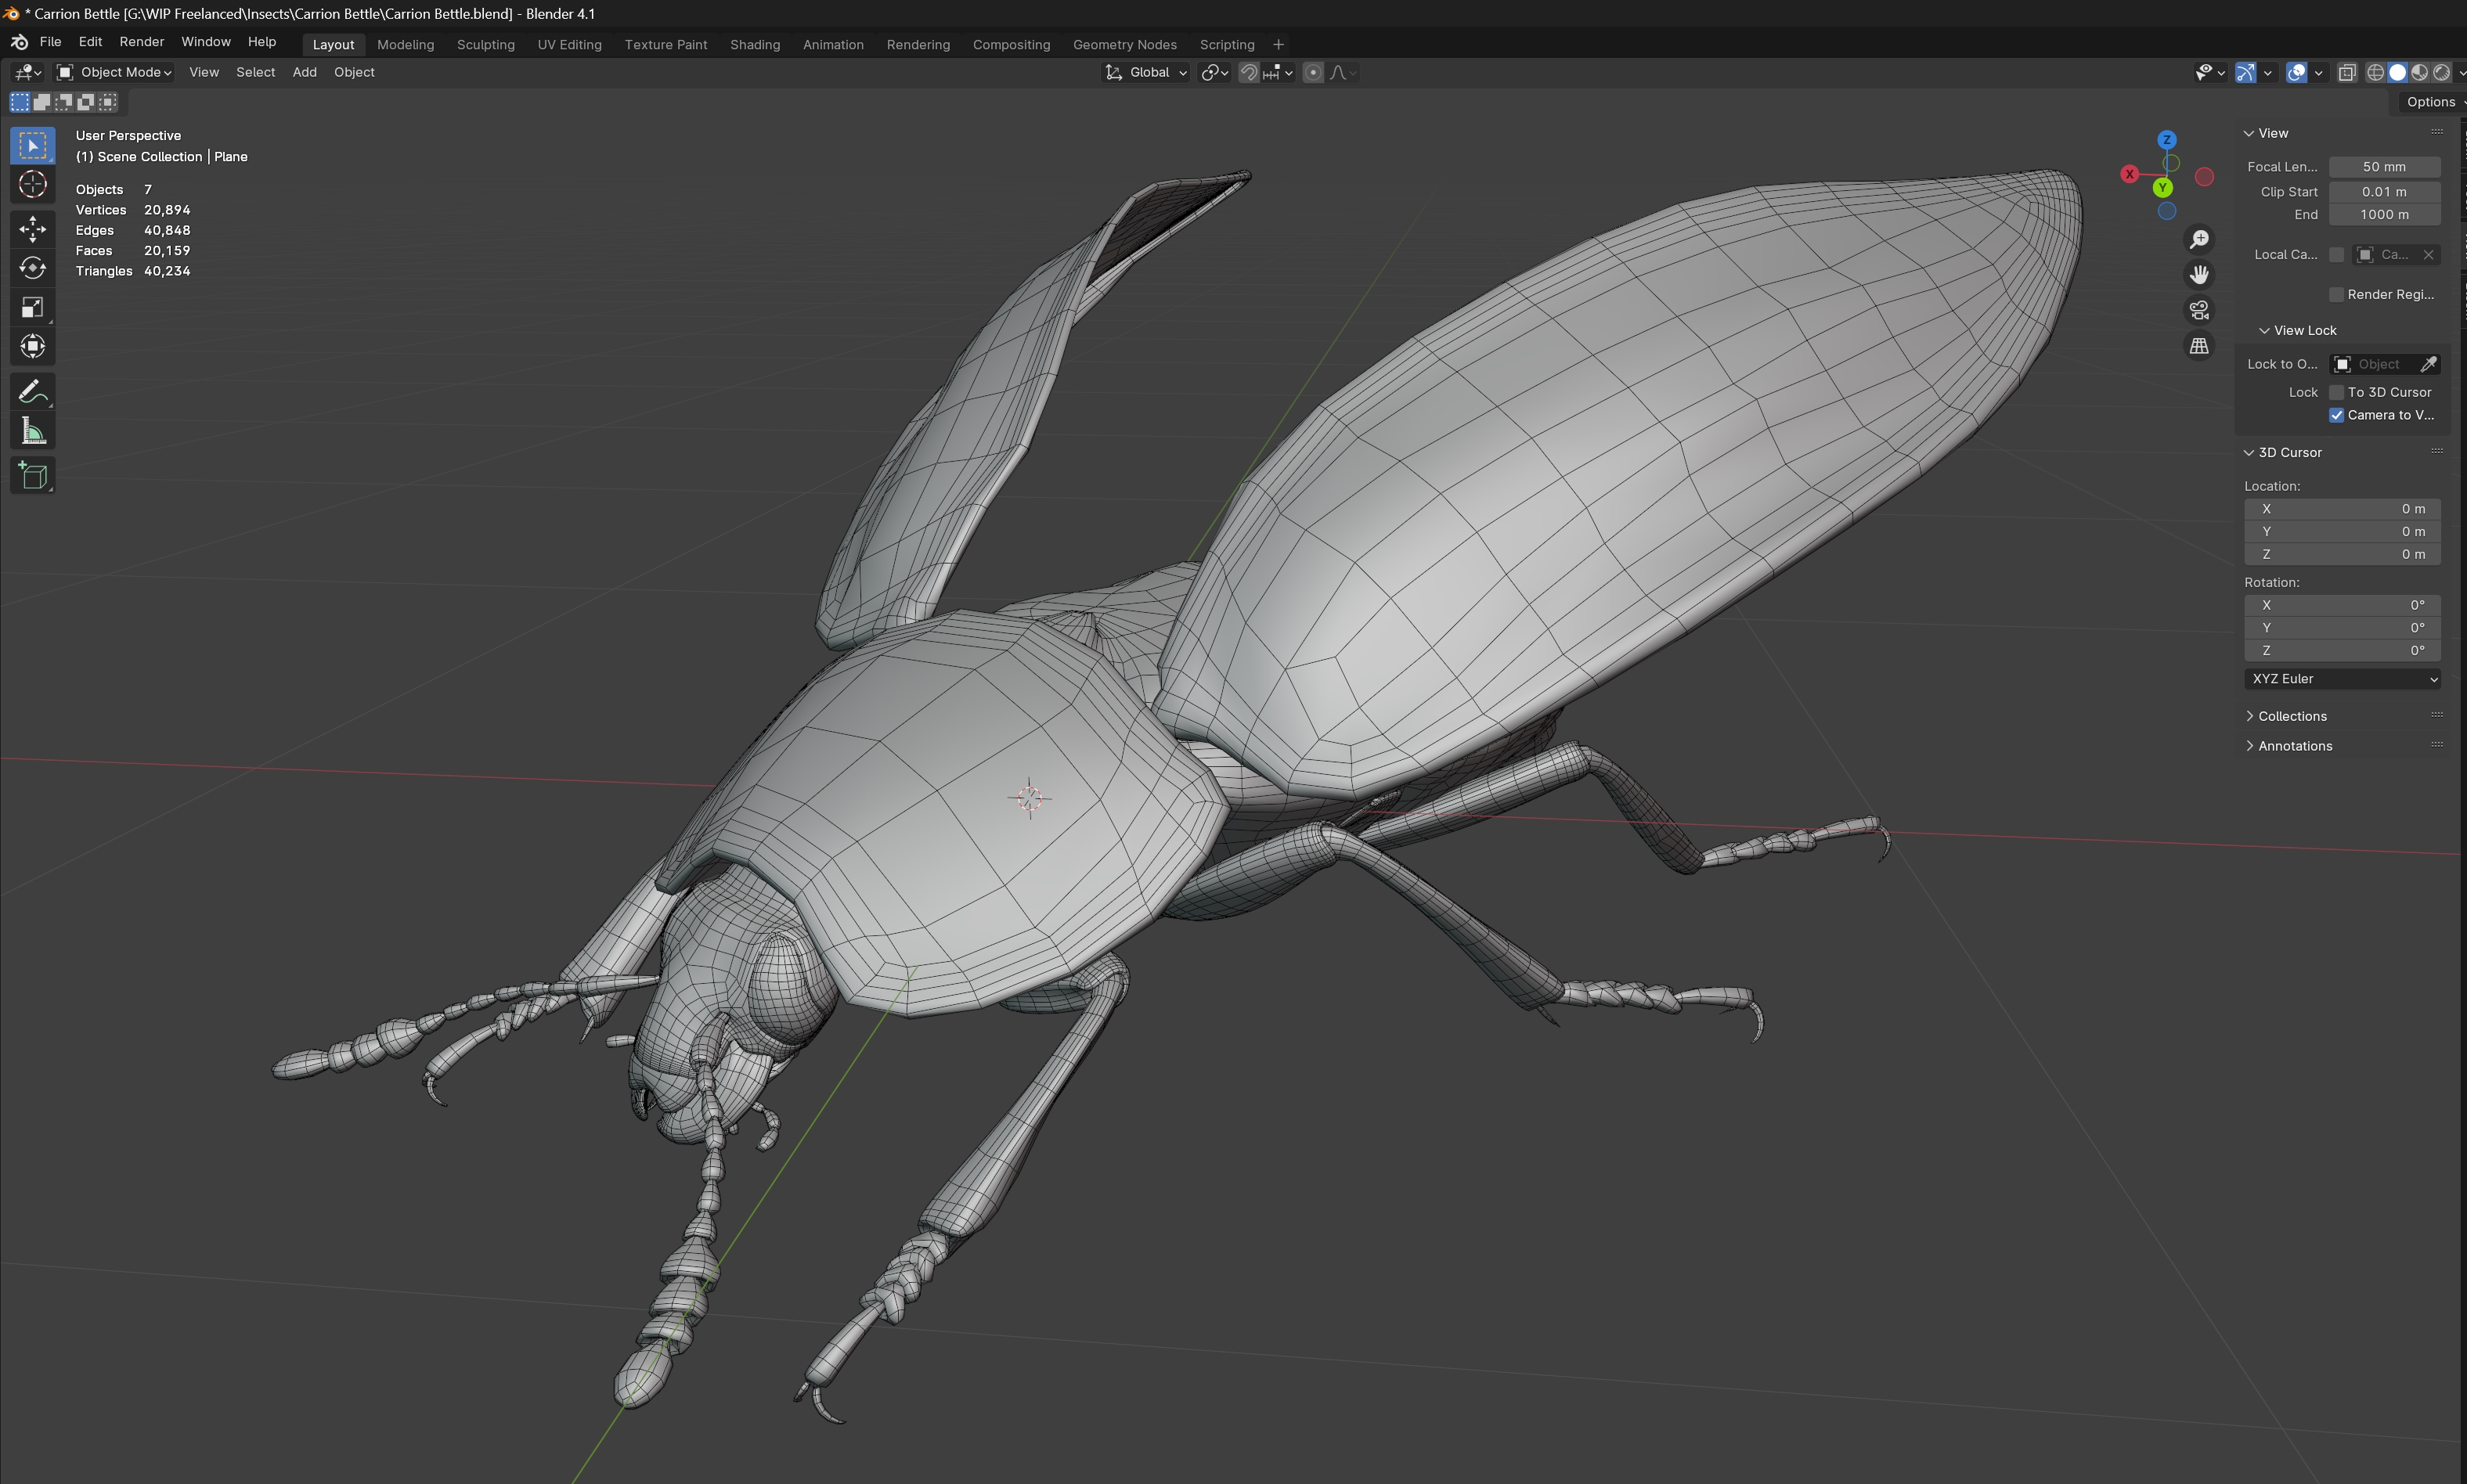Click the 3D Cursor tool
The width and height of the screenshot is (2467, 1484).
(x=32, y=184)
